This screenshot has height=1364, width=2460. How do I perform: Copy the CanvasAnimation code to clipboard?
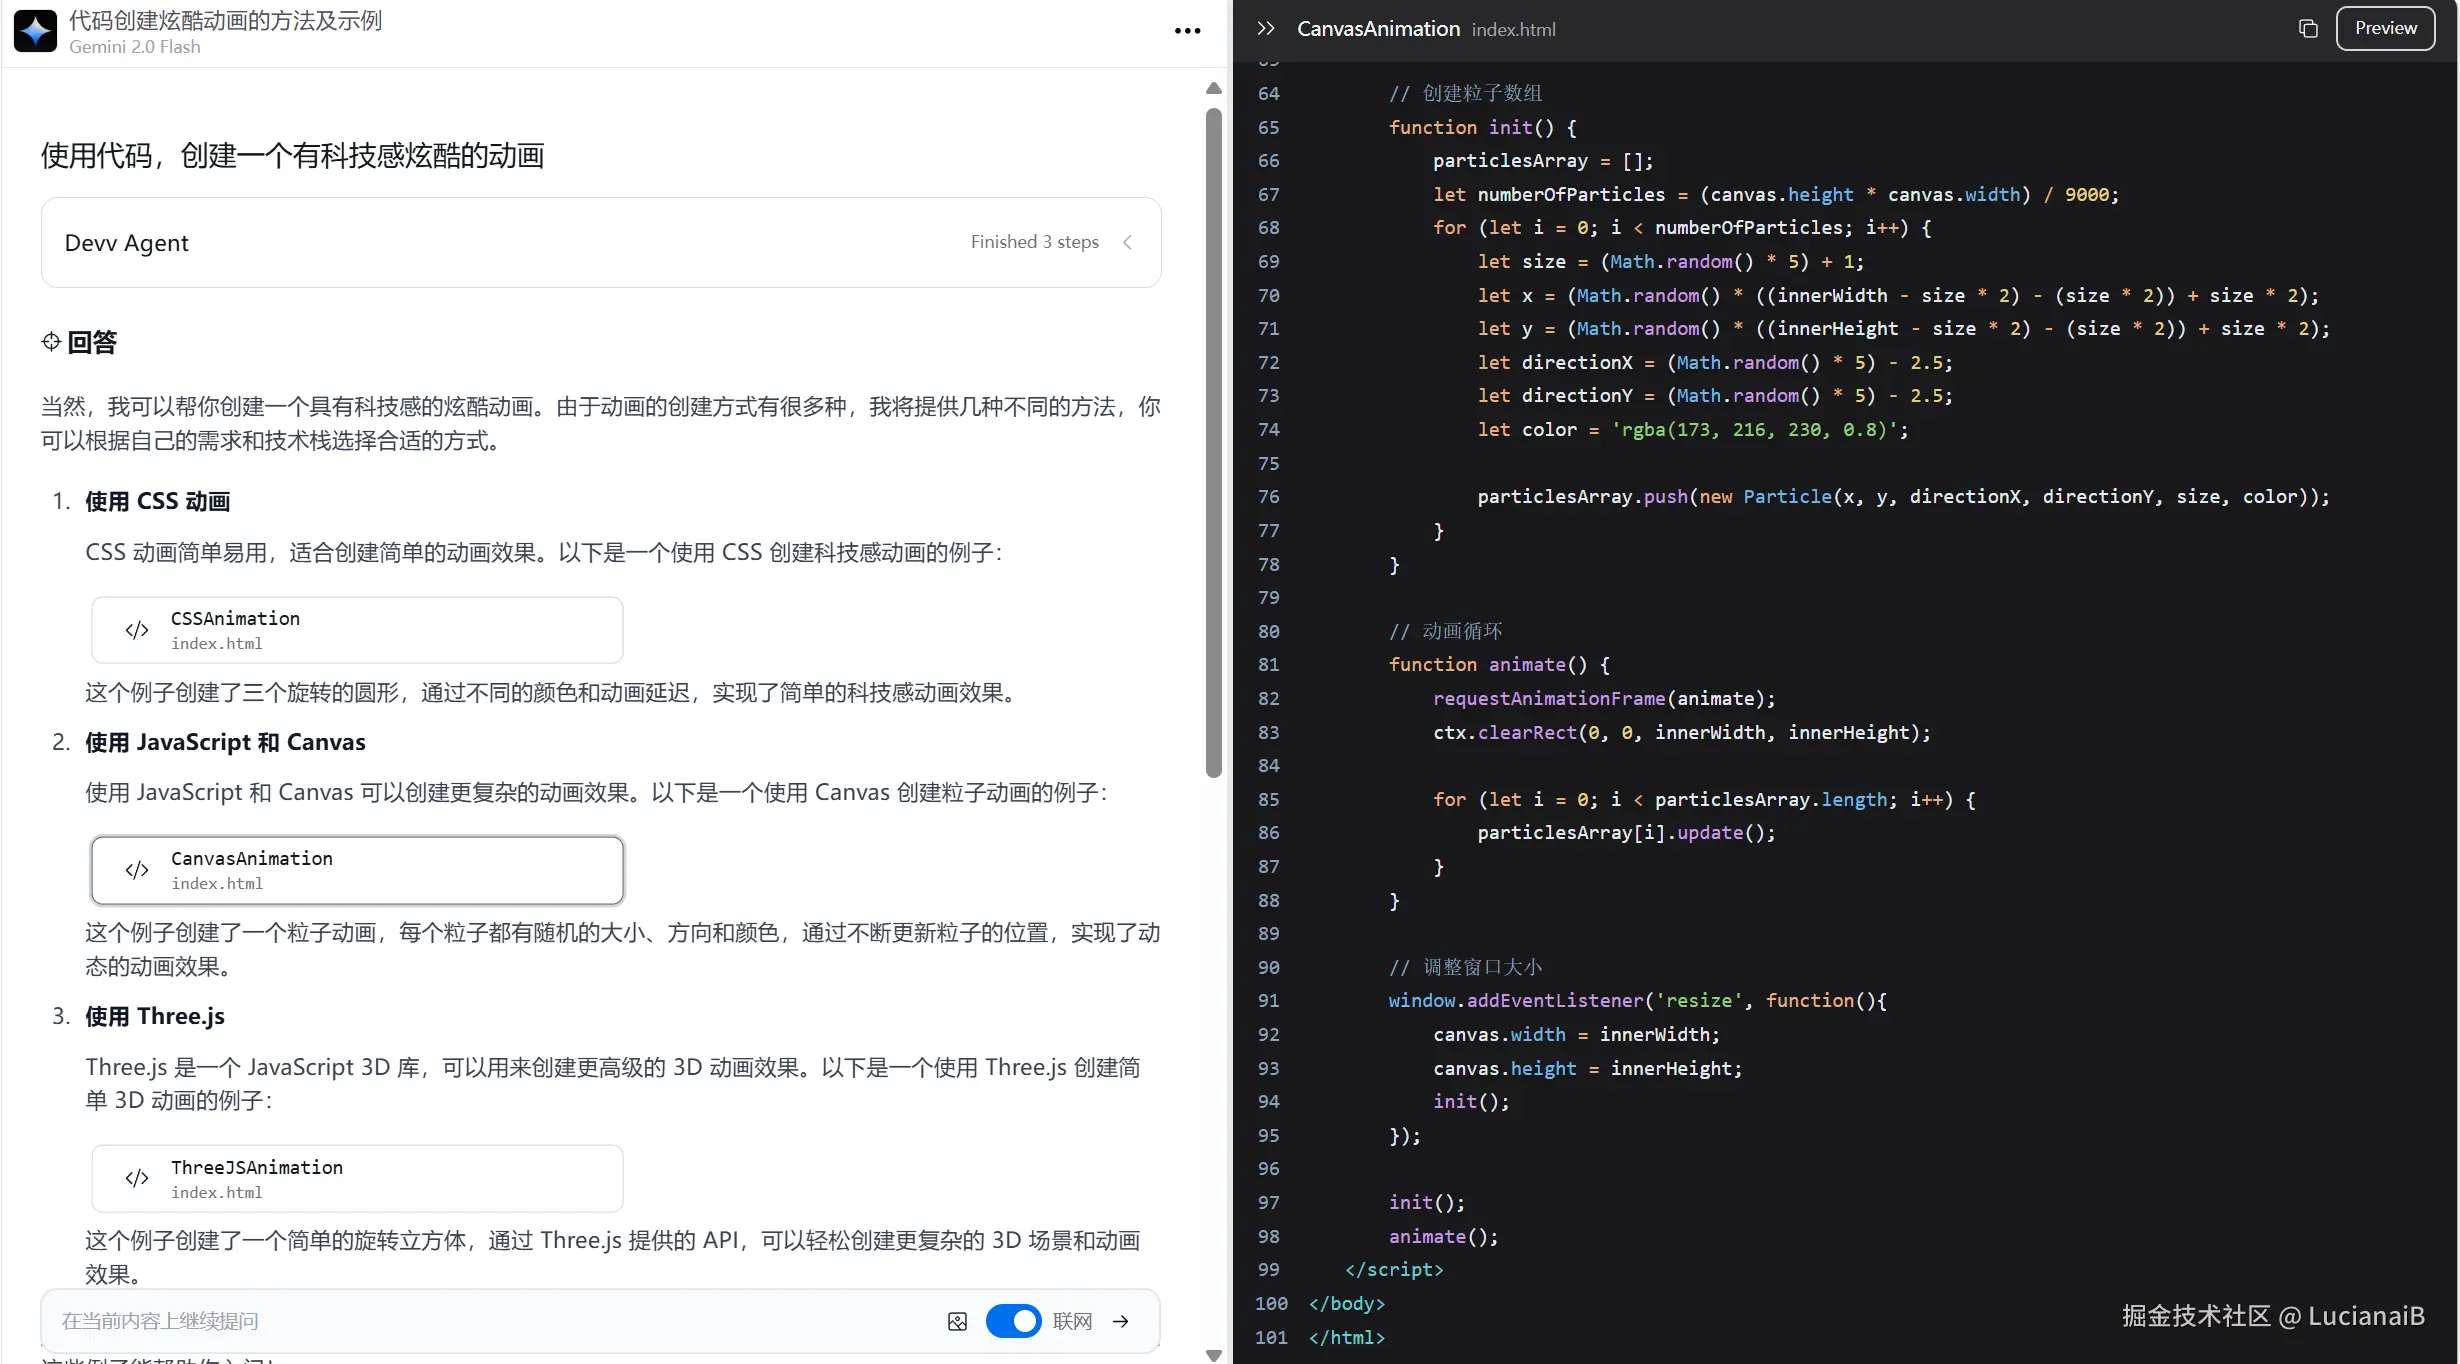(2308, 29)
